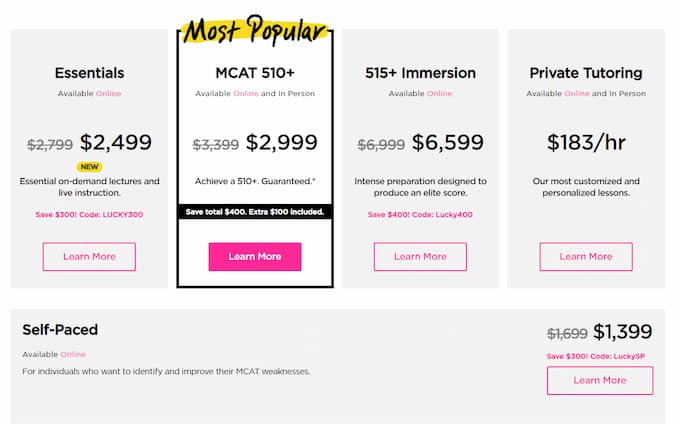The width and height of the screenshot is (680, 425).
Task: Click the Self-Paced heading
Action: click(60, 330)
